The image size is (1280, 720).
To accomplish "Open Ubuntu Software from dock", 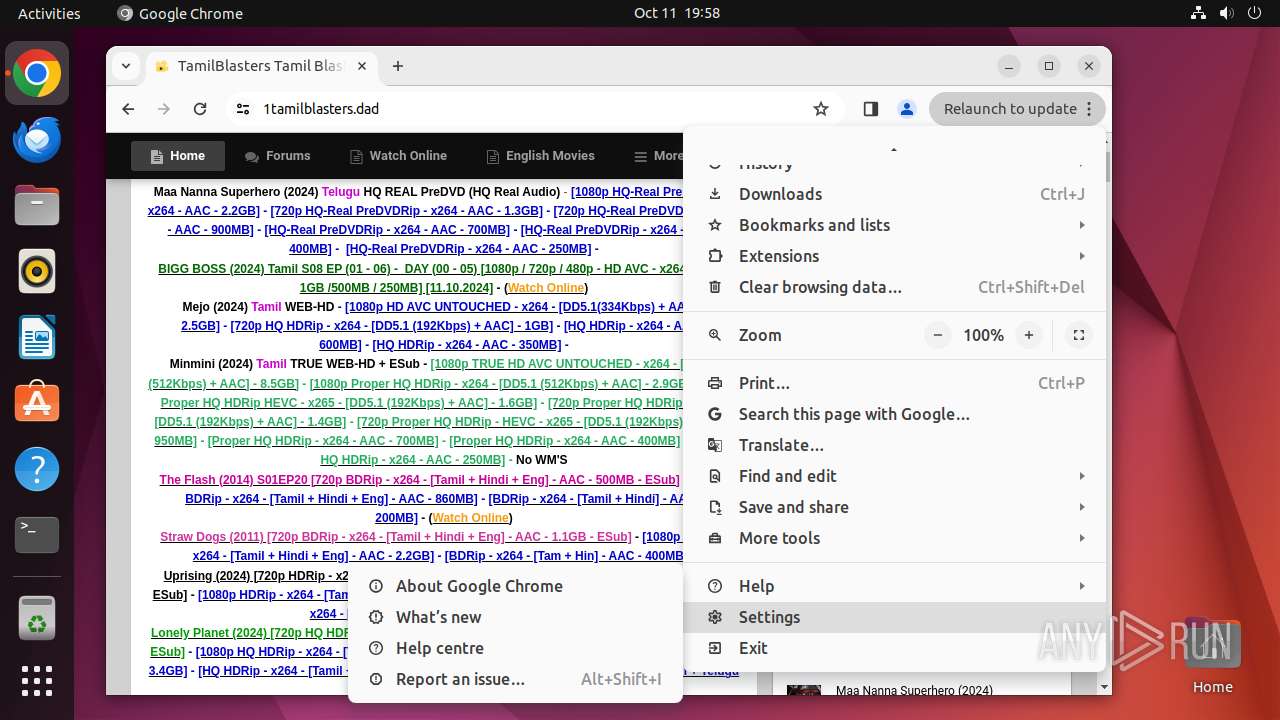I will (x=37, y=403).
